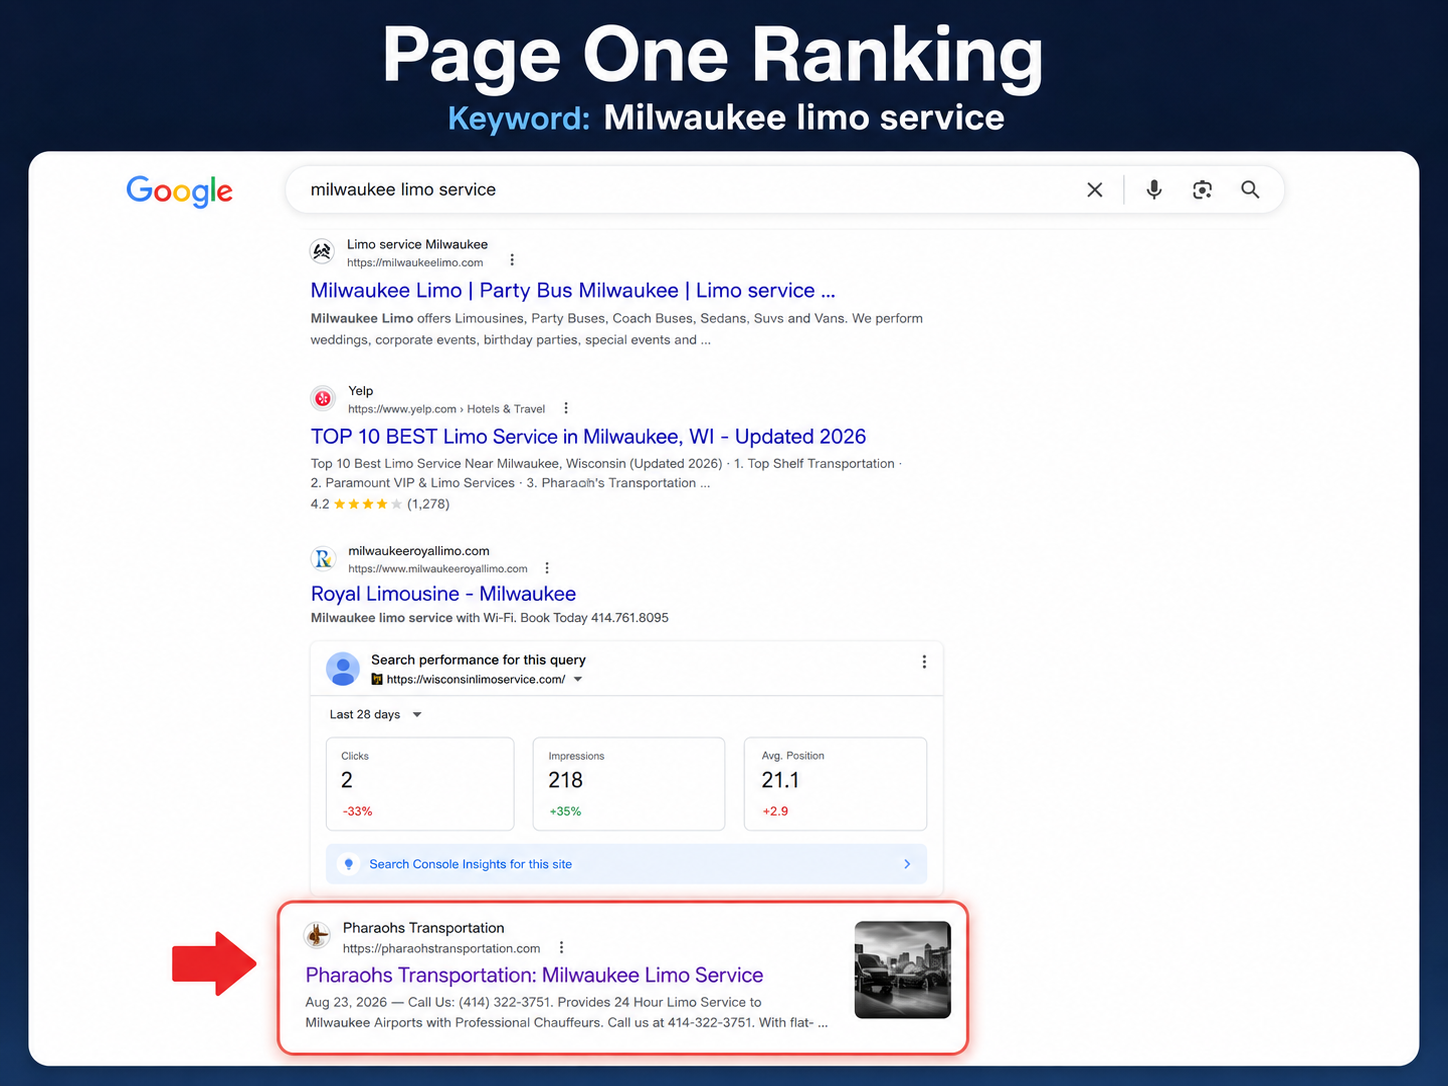Click the Impressions metric card
Viewport: 1448px width, 1086px height.
(x=629, y=784)
